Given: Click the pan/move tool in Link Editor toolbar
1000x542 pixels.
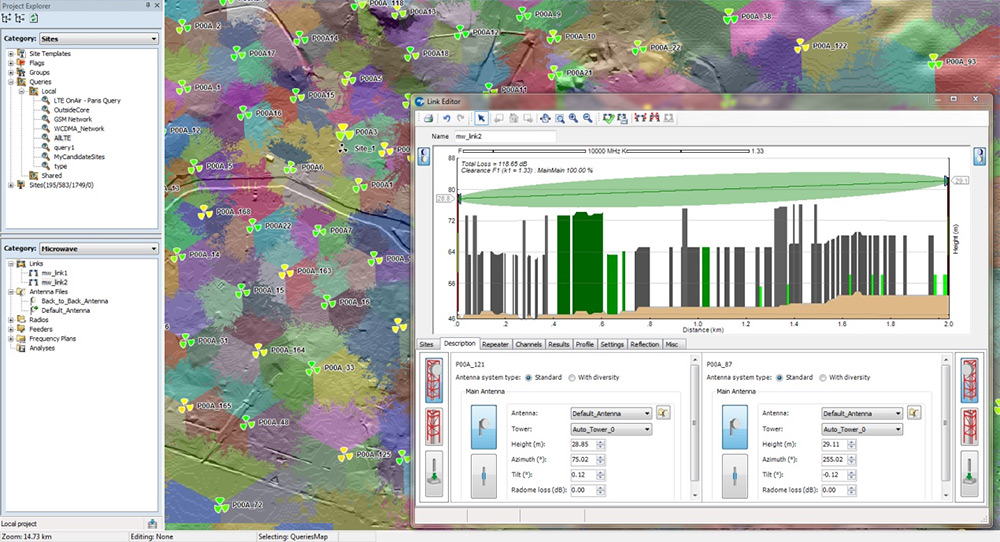Looking at the screenshot, I should [545, 118].
